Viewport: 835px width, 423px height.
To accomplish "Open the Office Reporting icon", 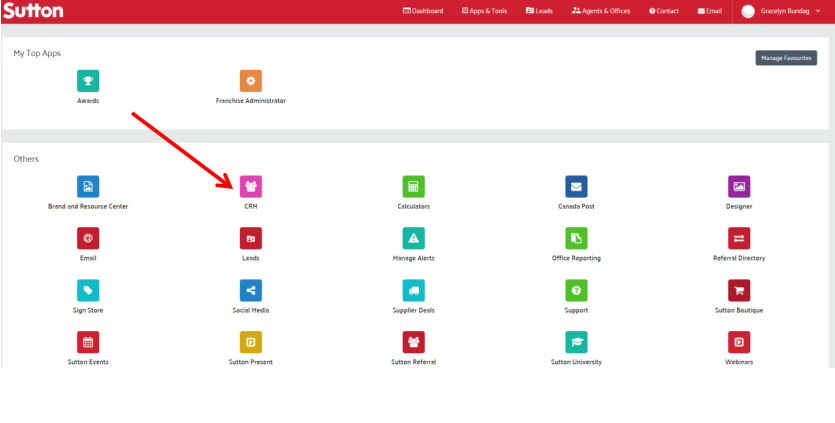I will tap(576, 238).
